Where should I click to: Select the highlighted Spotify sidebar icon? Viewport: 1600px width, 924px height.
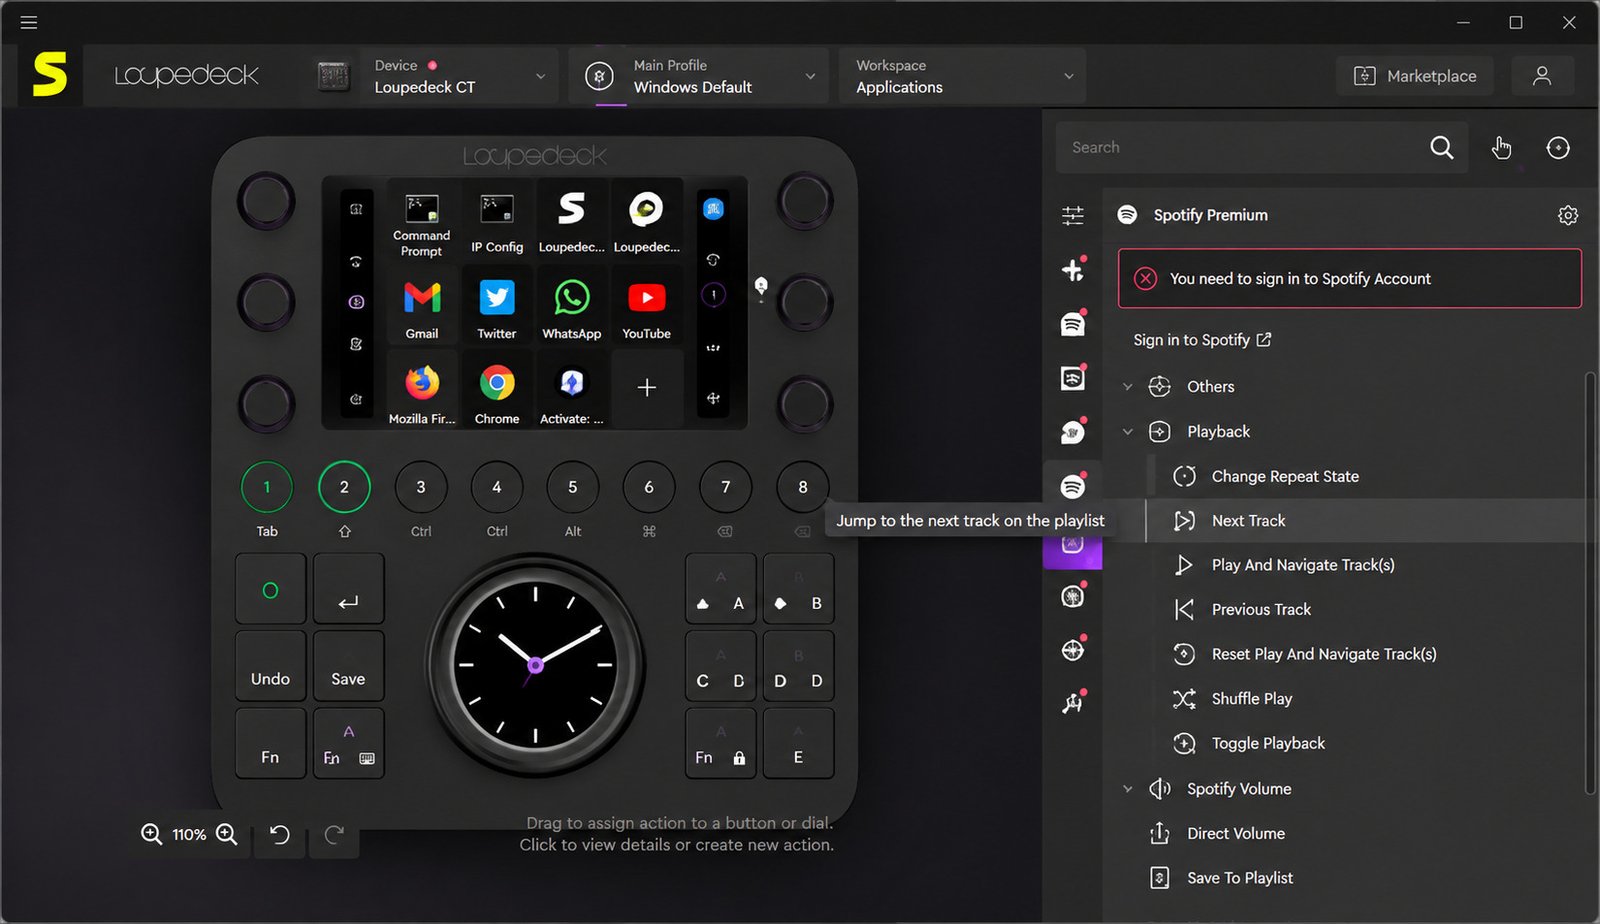tap(1073, 487)
